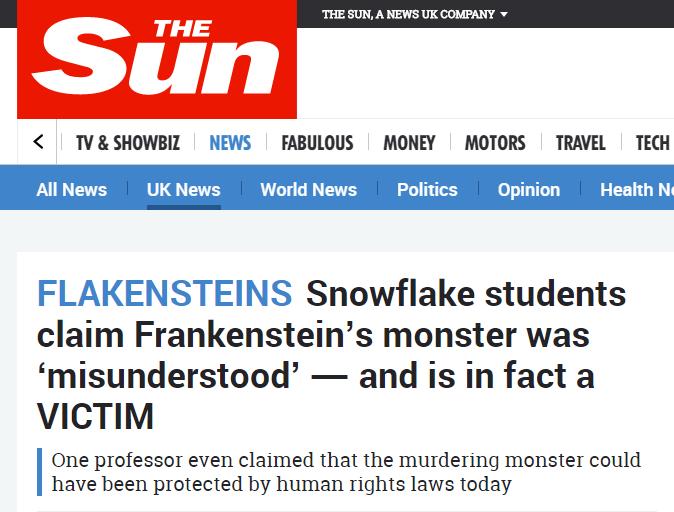Open the Tech section
The height and width of the screenshot is (512, 674).
tap(653, 143)
